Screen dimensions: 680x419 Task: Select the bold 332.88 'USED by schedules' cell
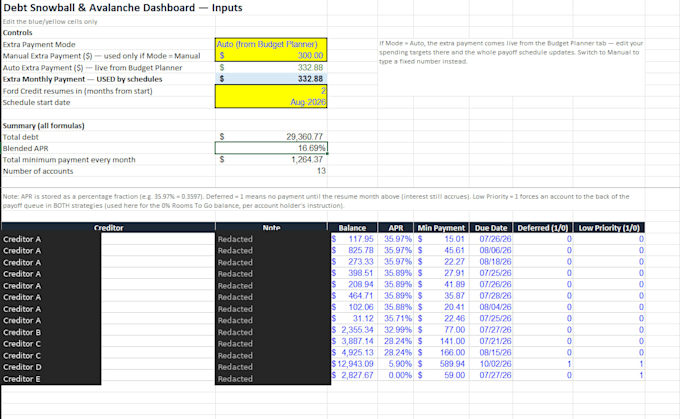tap(271, 79)
